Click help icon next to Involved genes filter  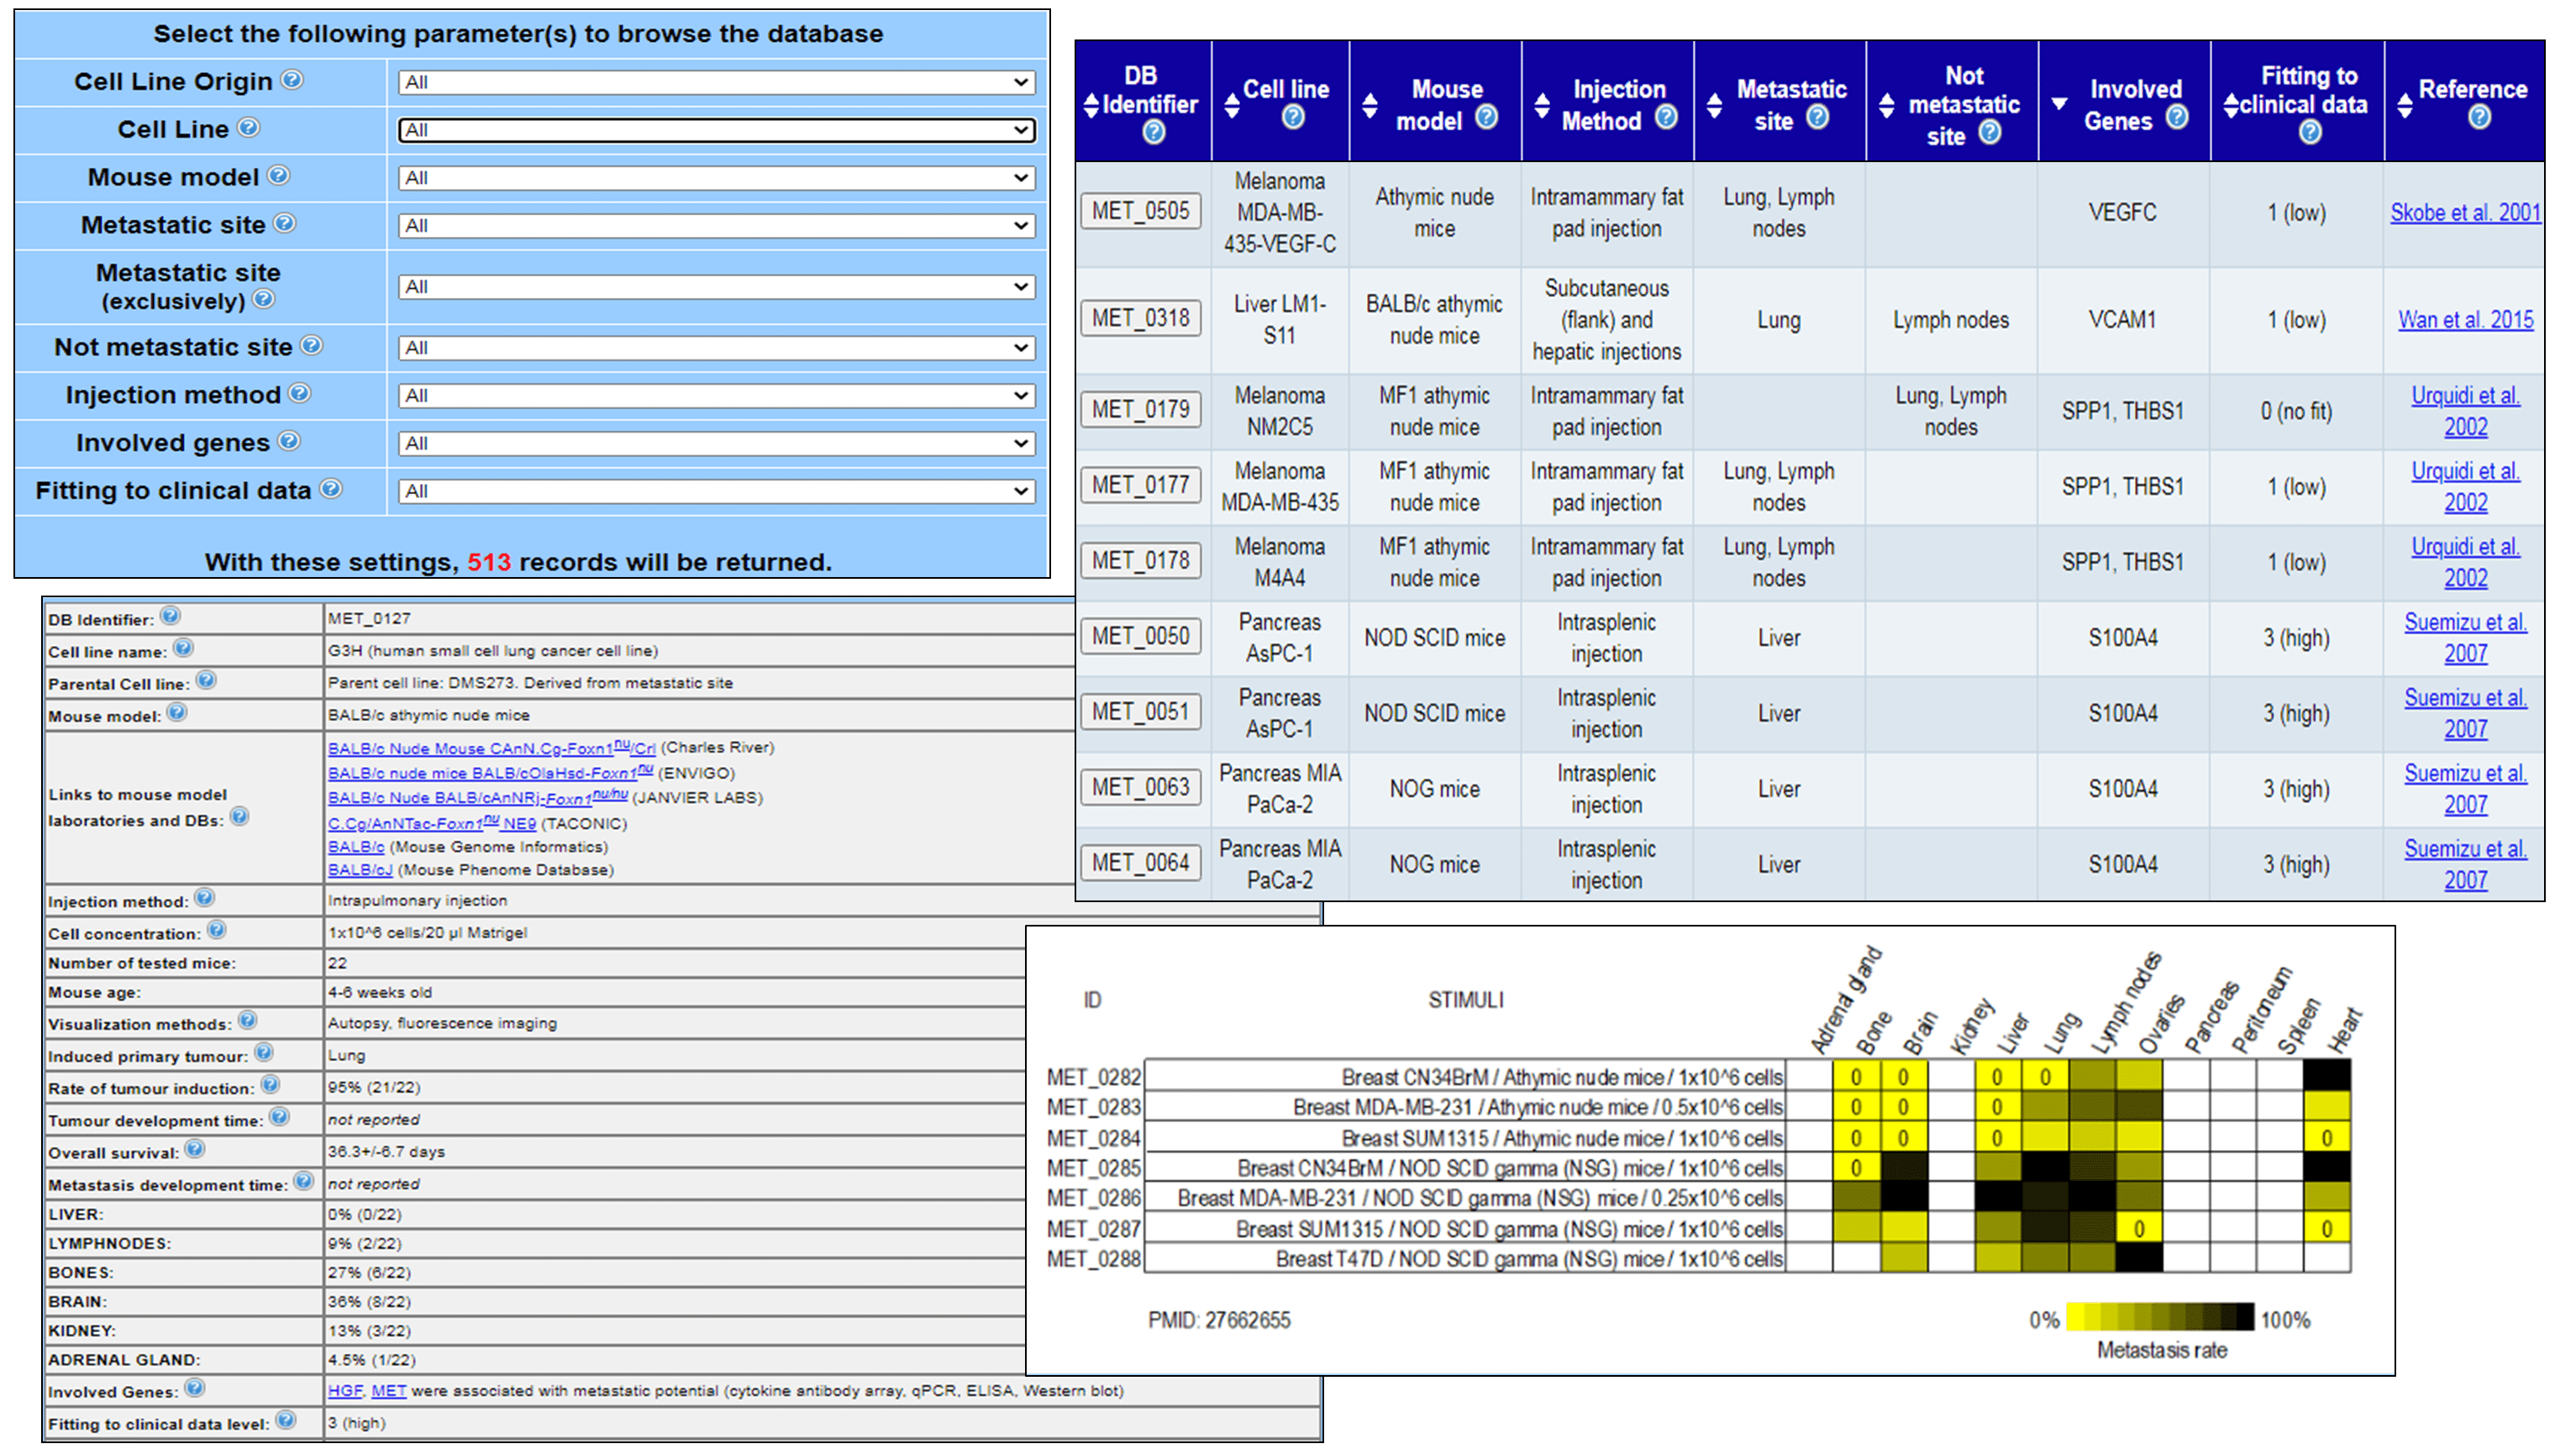pos(288,440)
